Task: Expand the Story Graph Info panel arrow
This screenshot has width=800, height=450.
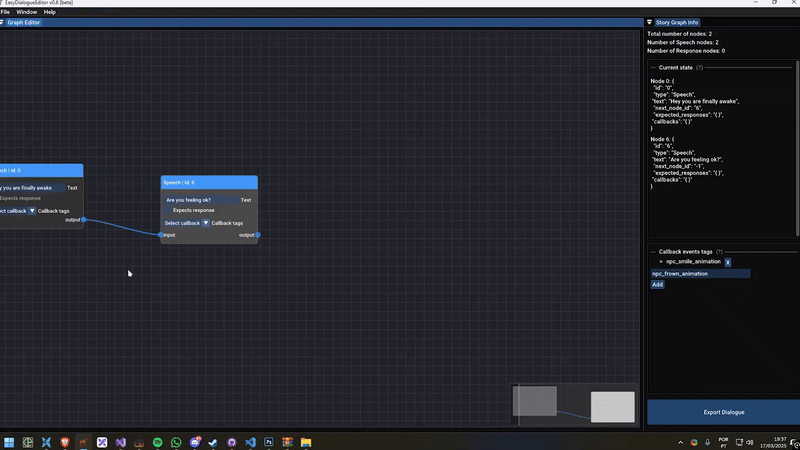Action: (650, 21)
